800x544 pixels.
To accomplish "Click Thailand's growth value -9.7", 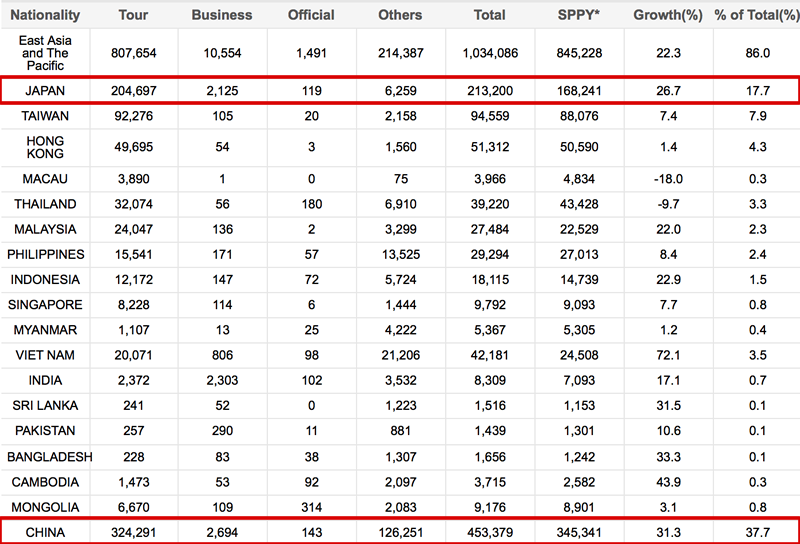I will (x=668, y=204).
